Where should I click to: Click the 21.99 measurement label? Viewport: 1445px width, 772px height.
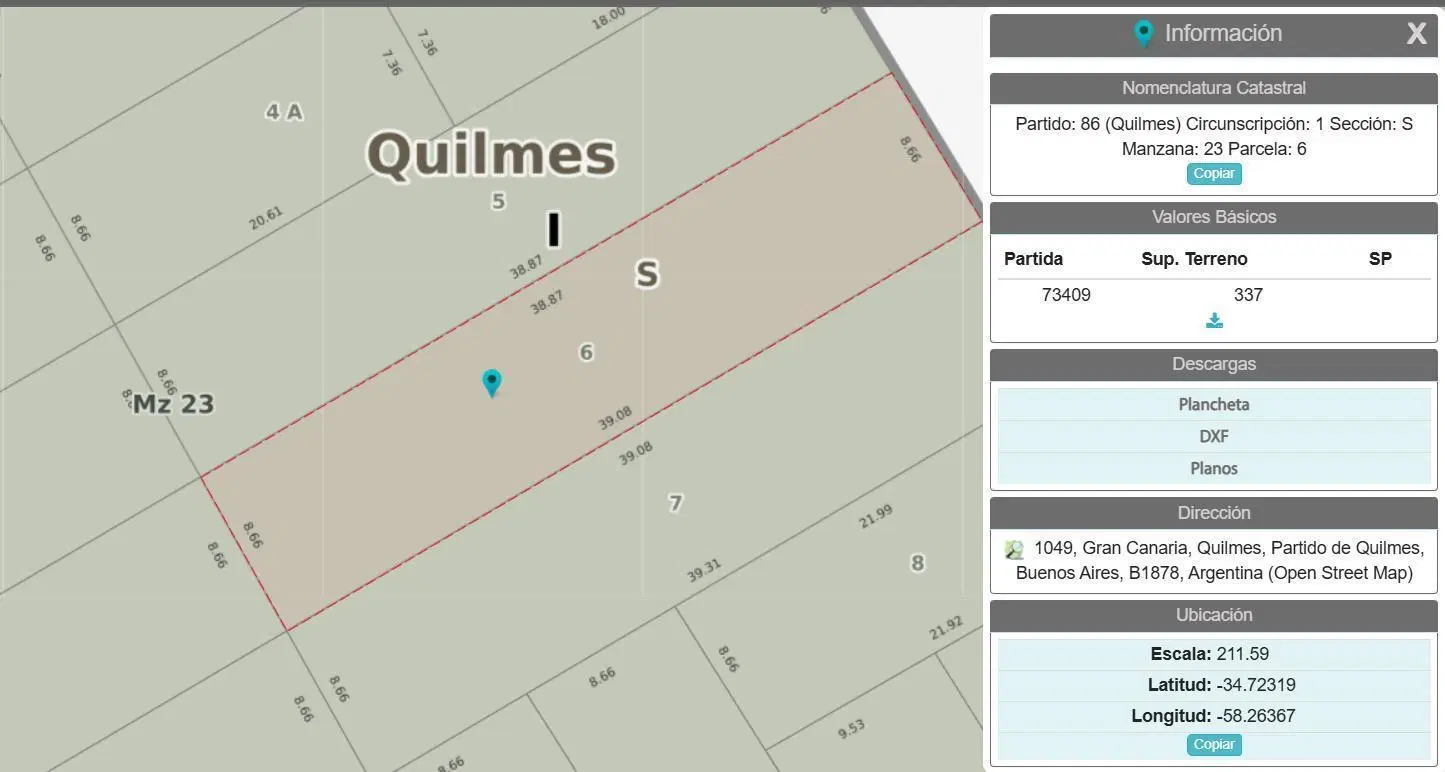click(x=875, y=517)
